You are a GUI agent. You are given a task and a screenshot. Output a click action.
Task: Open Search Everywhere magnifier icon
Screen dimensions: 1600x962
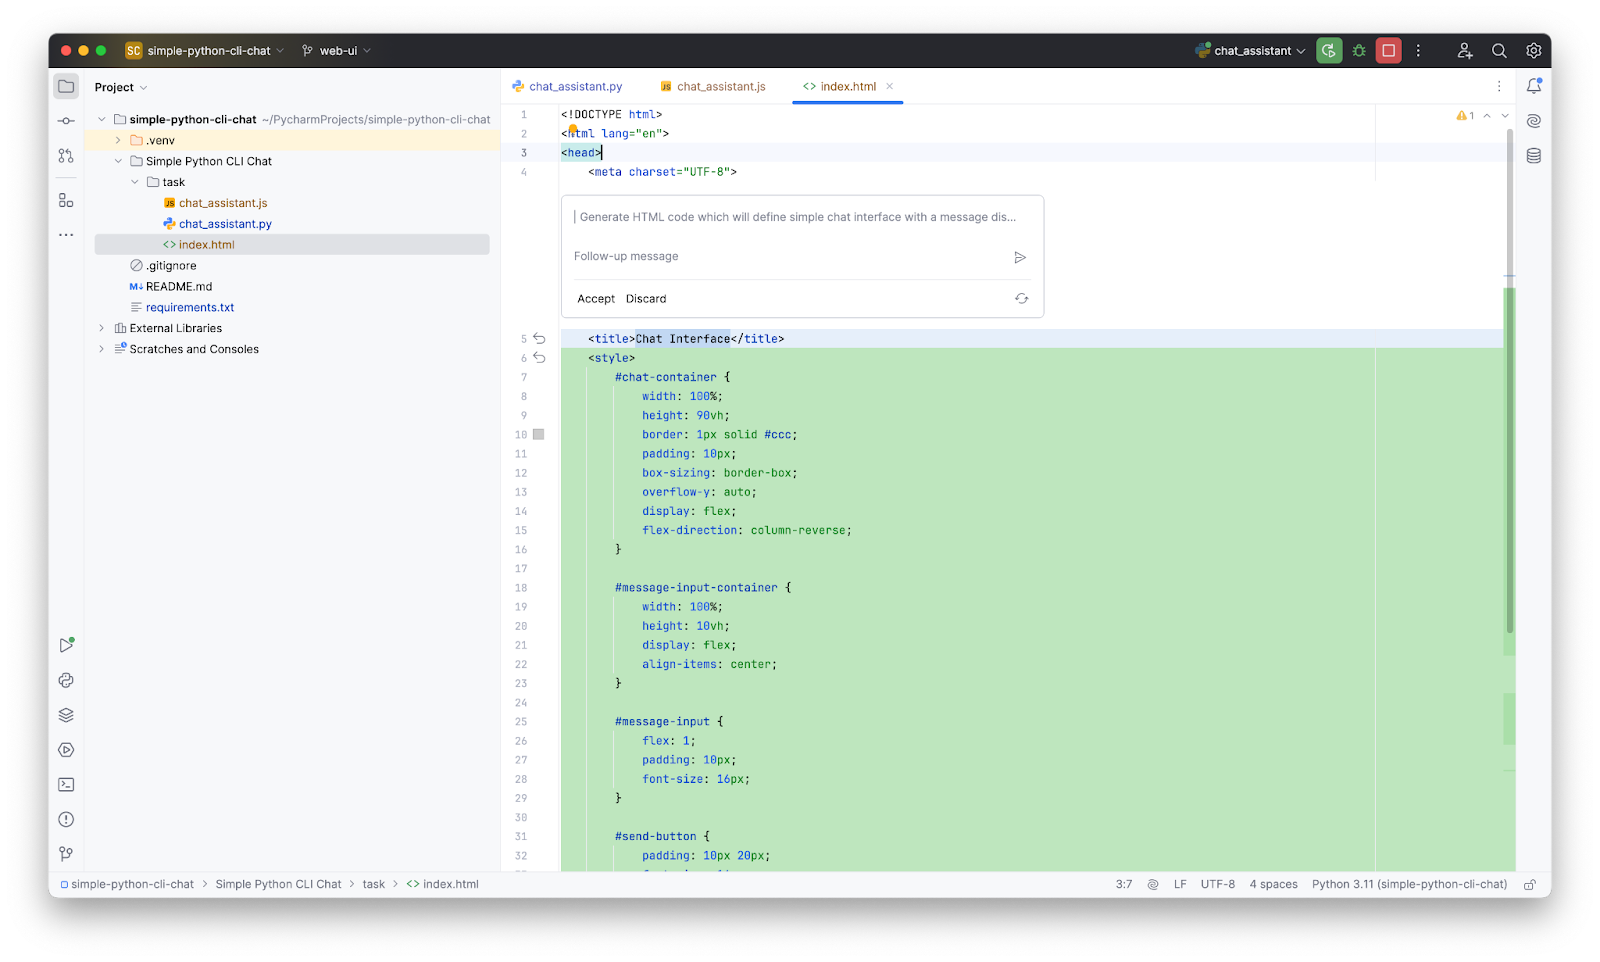[1499, 51]
